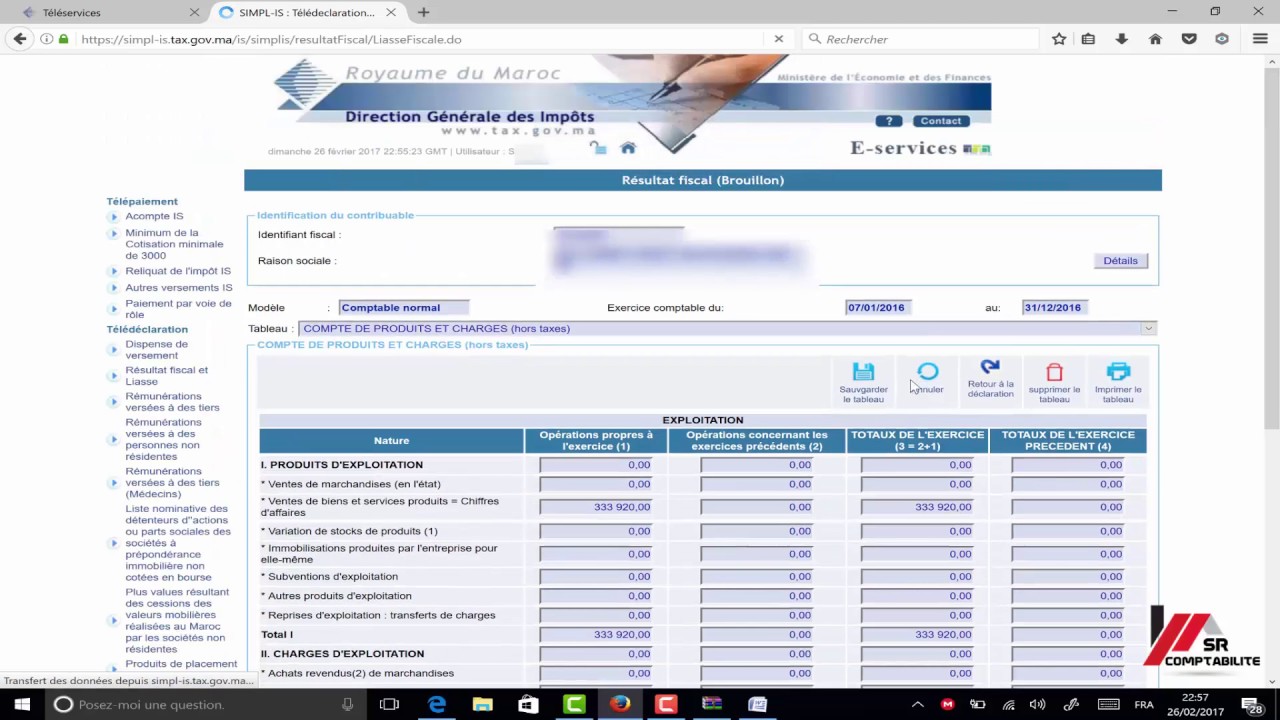Screen dimensions: 1280x720
Task: Click the Contact button in header
Action: click(940, 121)
